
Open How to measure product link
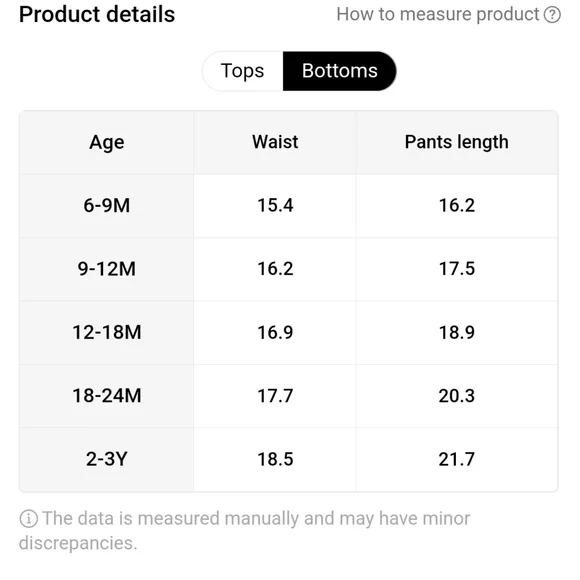click(448, 15)
